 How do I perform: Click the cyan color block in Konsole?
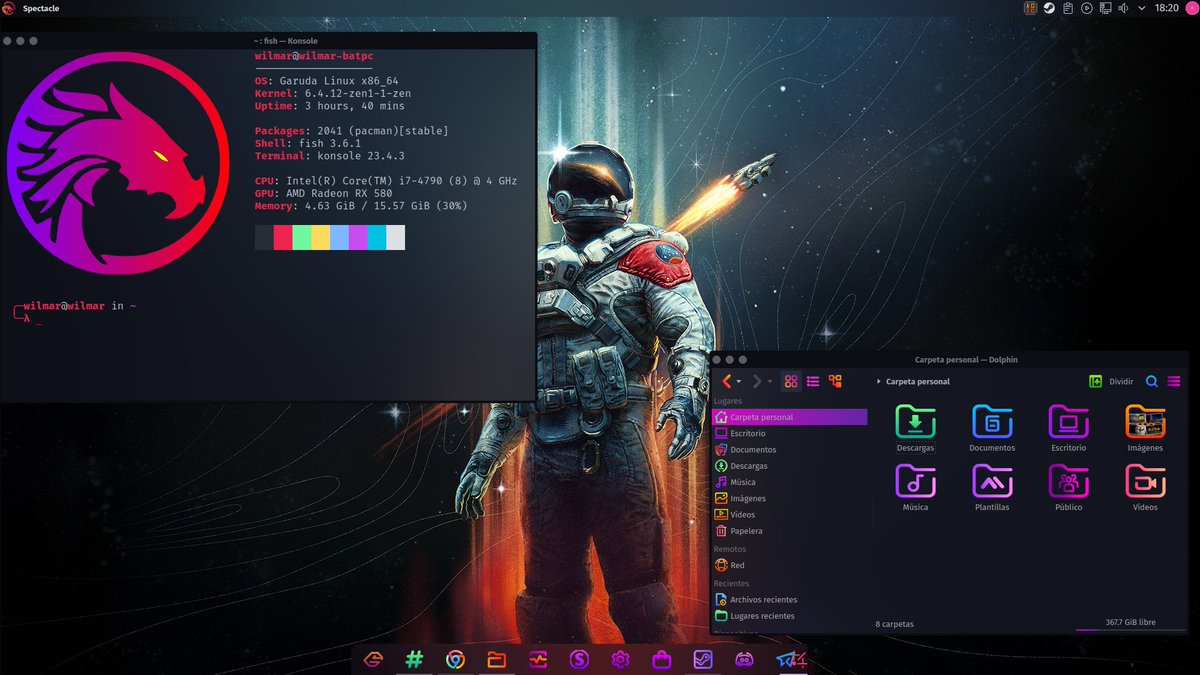[377, 238]
